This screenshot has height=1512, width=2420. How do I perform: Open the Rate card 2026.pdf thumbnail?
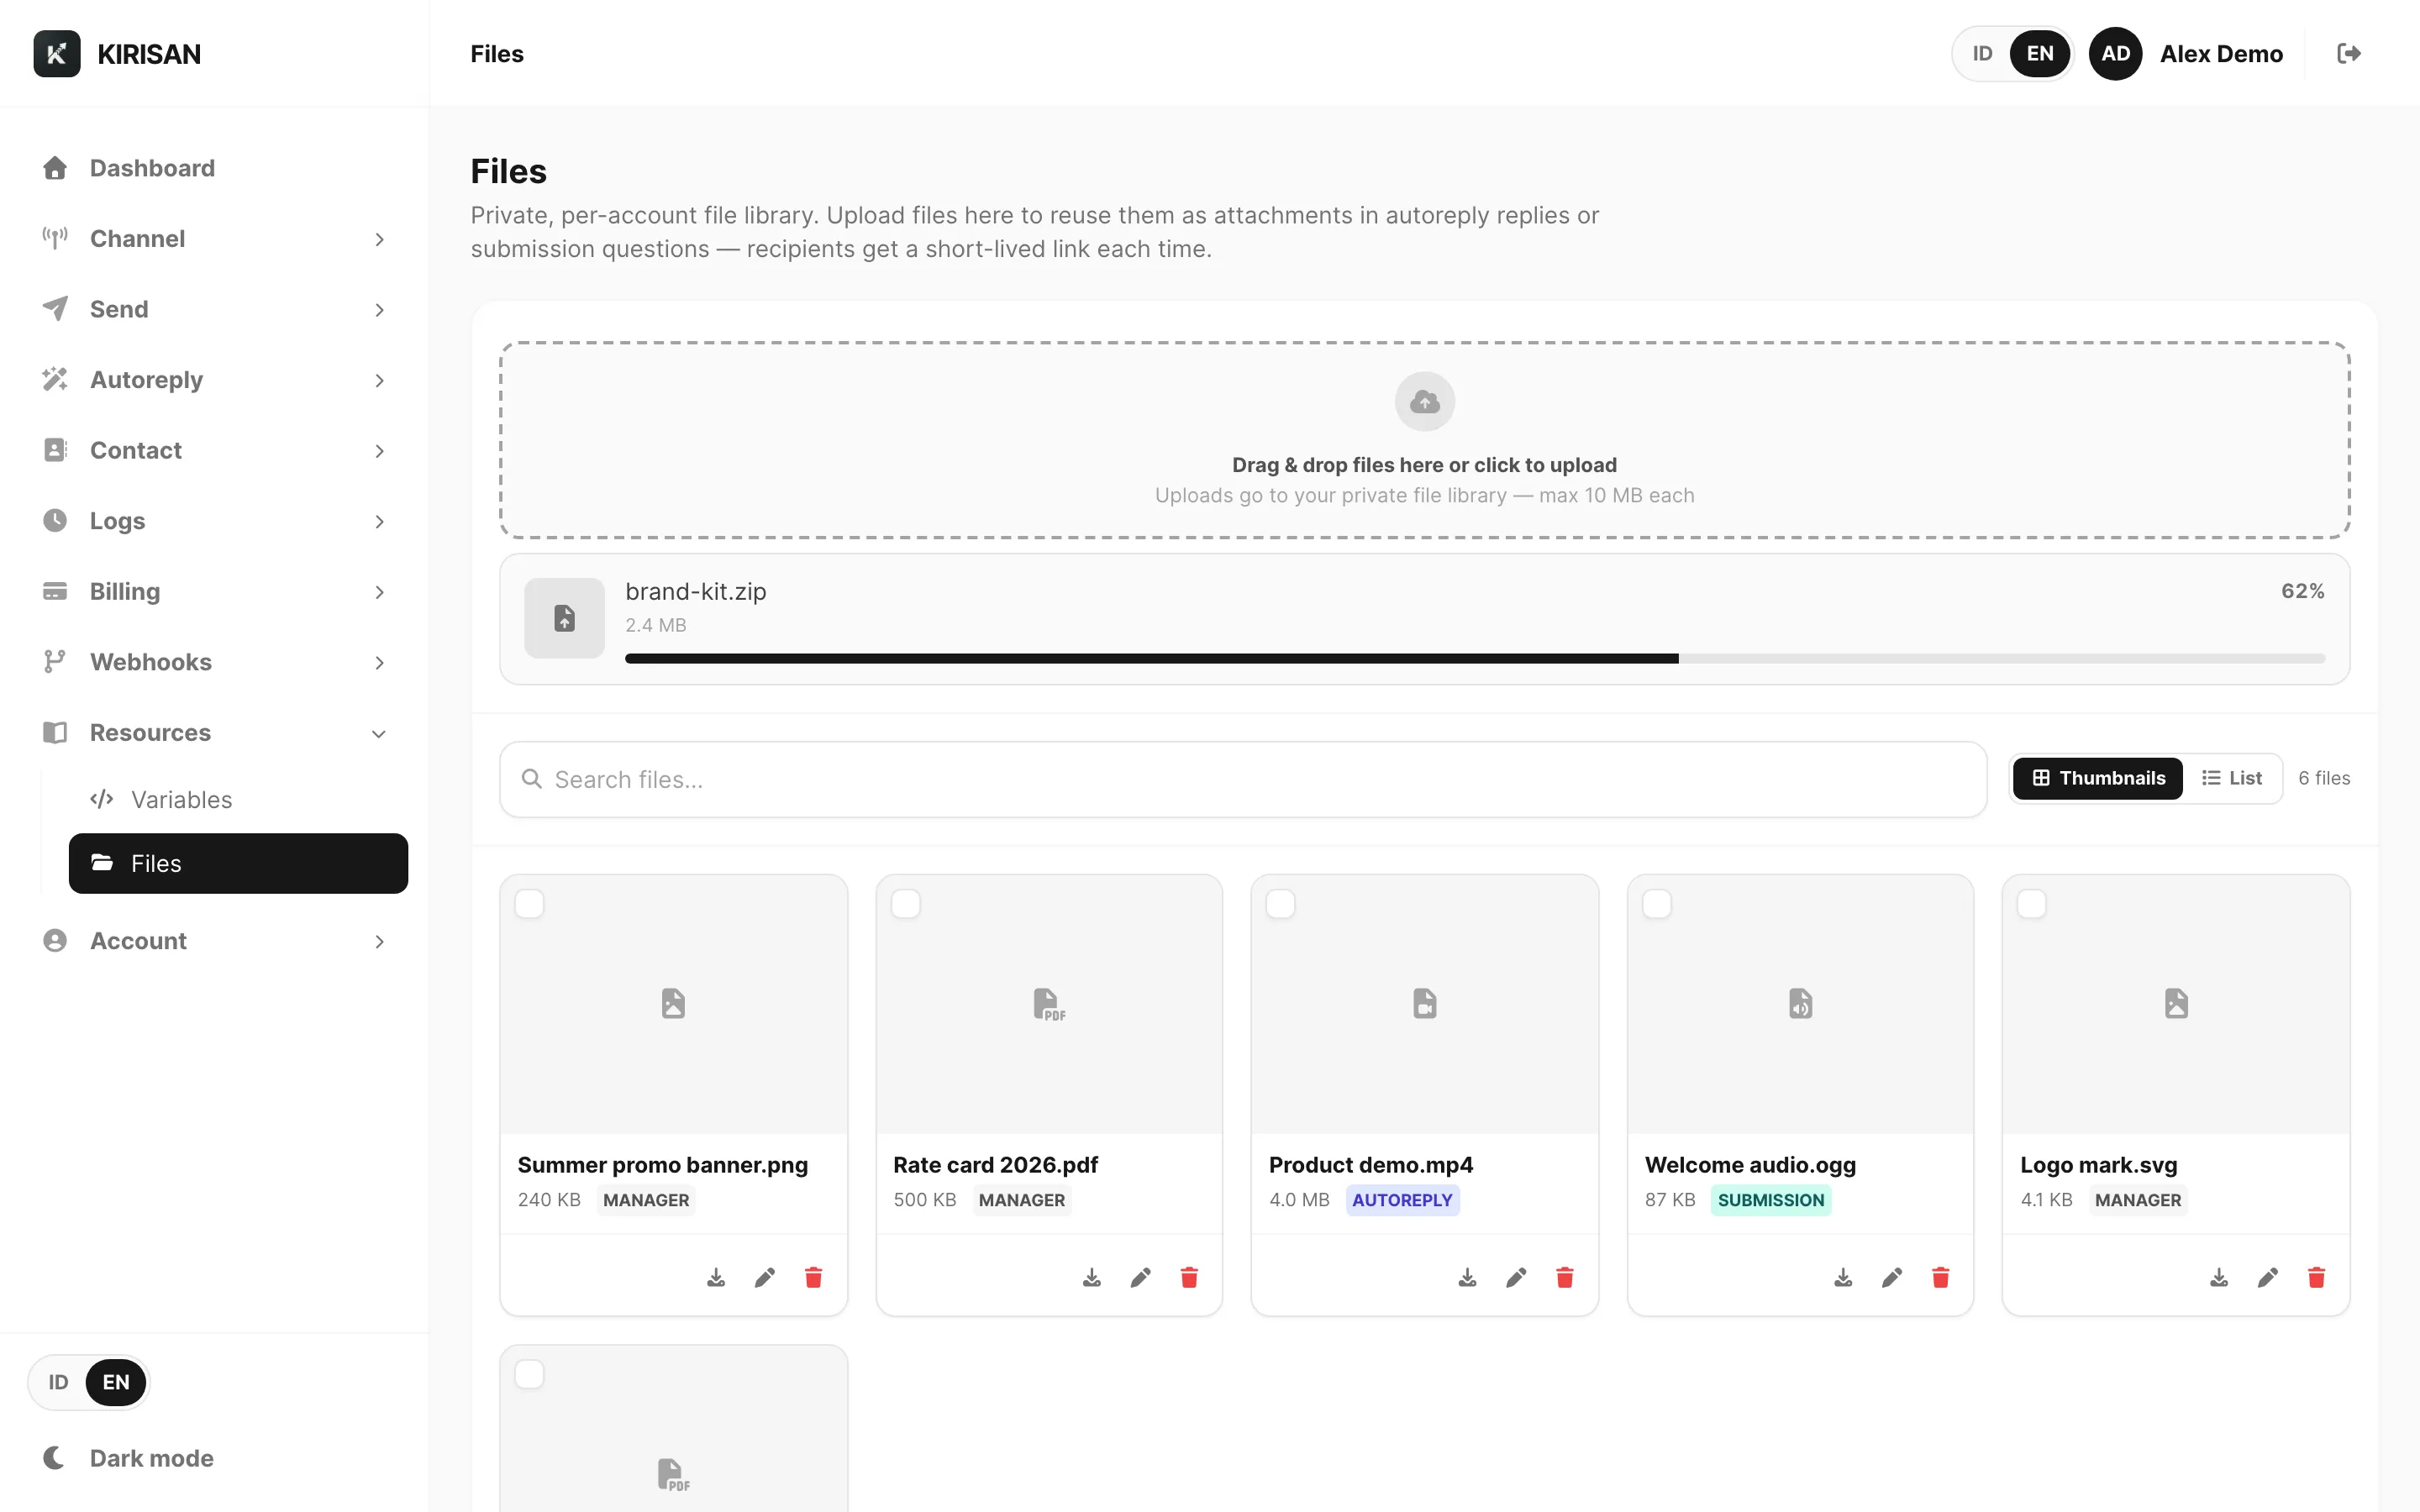[1049, 1004]
